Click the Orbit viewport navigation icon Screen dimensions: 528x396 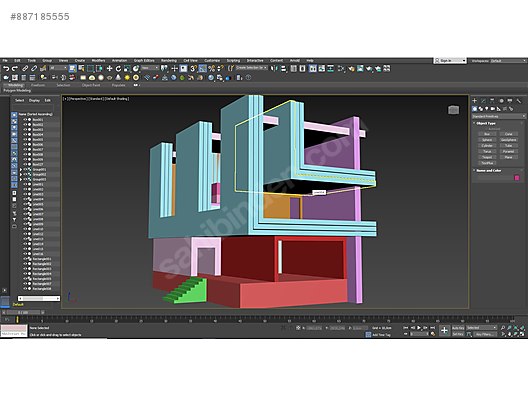516,334
